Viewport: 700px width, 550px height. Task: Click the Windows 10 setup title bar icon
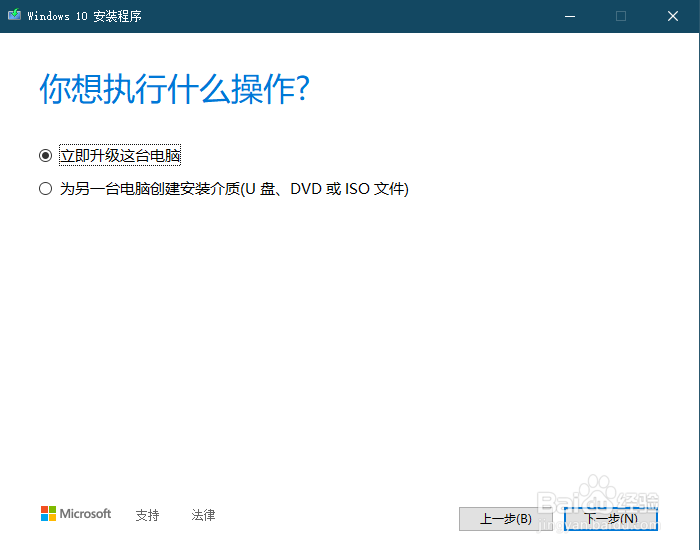click(x=14, y=15)
